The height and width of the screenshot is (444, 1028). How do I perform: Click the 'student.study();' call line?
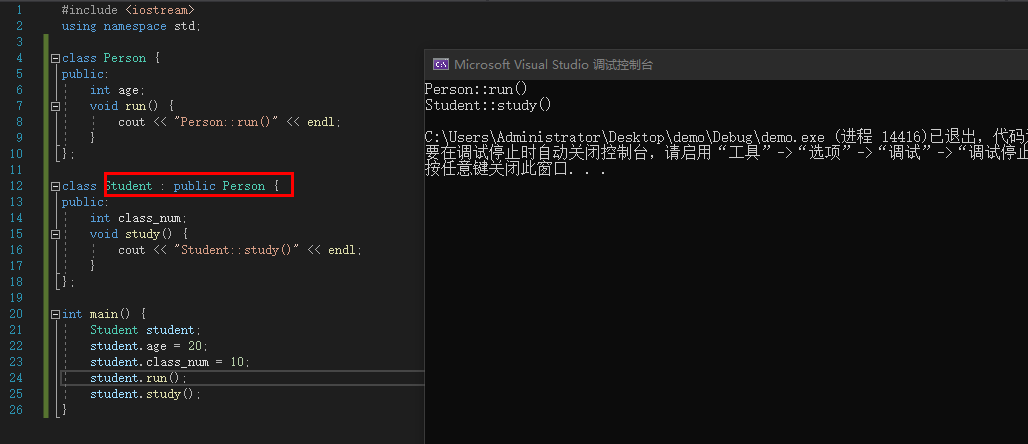pyautogui.click(x=145, y=394)
